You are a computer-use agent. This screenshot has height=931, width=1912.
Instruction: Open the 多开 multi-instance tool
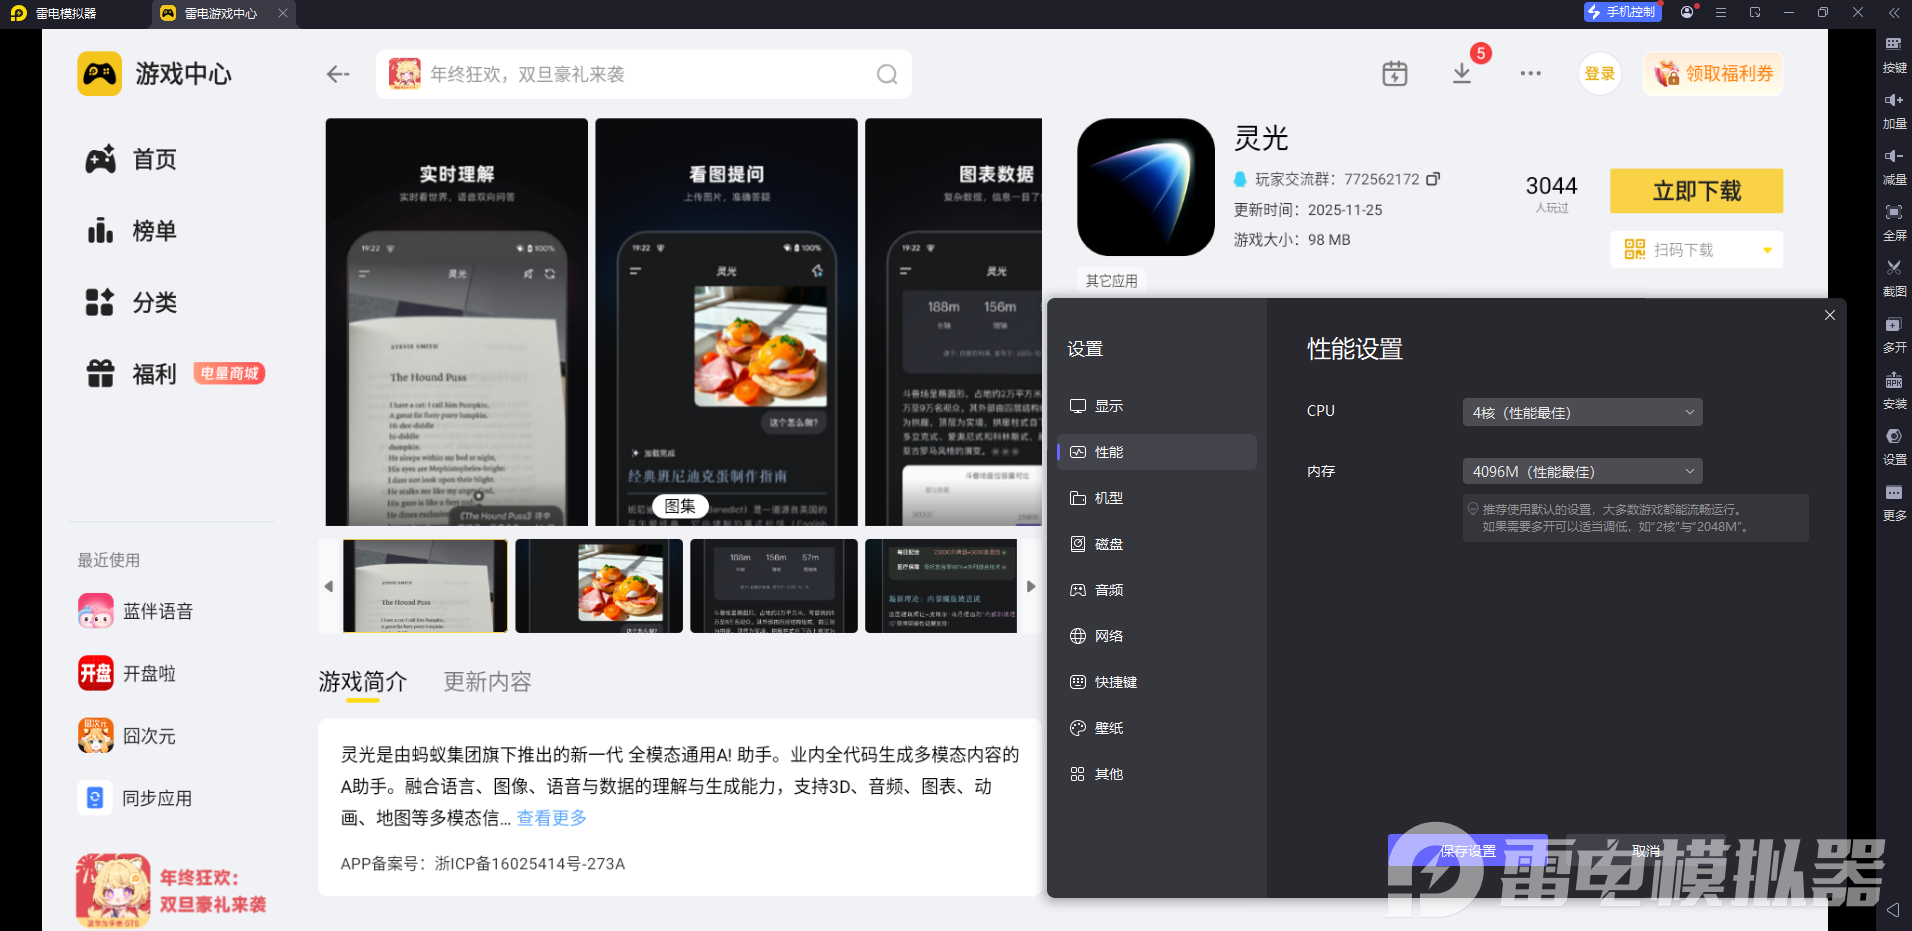pos(1894,334)
